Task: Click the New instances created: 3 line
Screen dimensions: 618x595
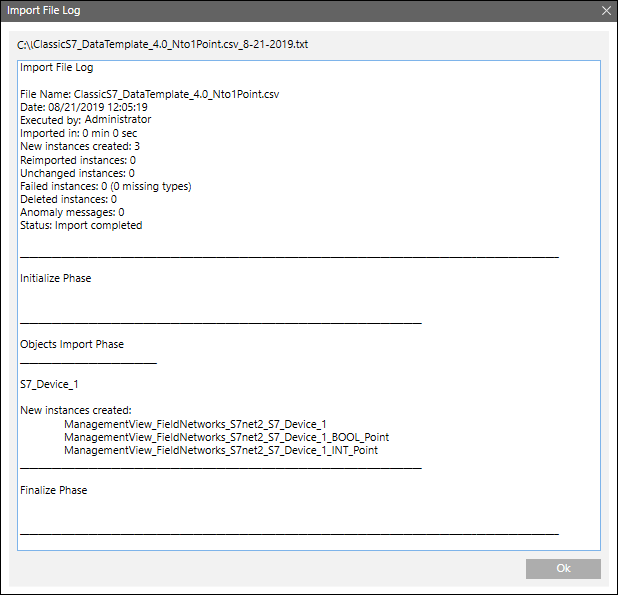Action: pos(80,146)
